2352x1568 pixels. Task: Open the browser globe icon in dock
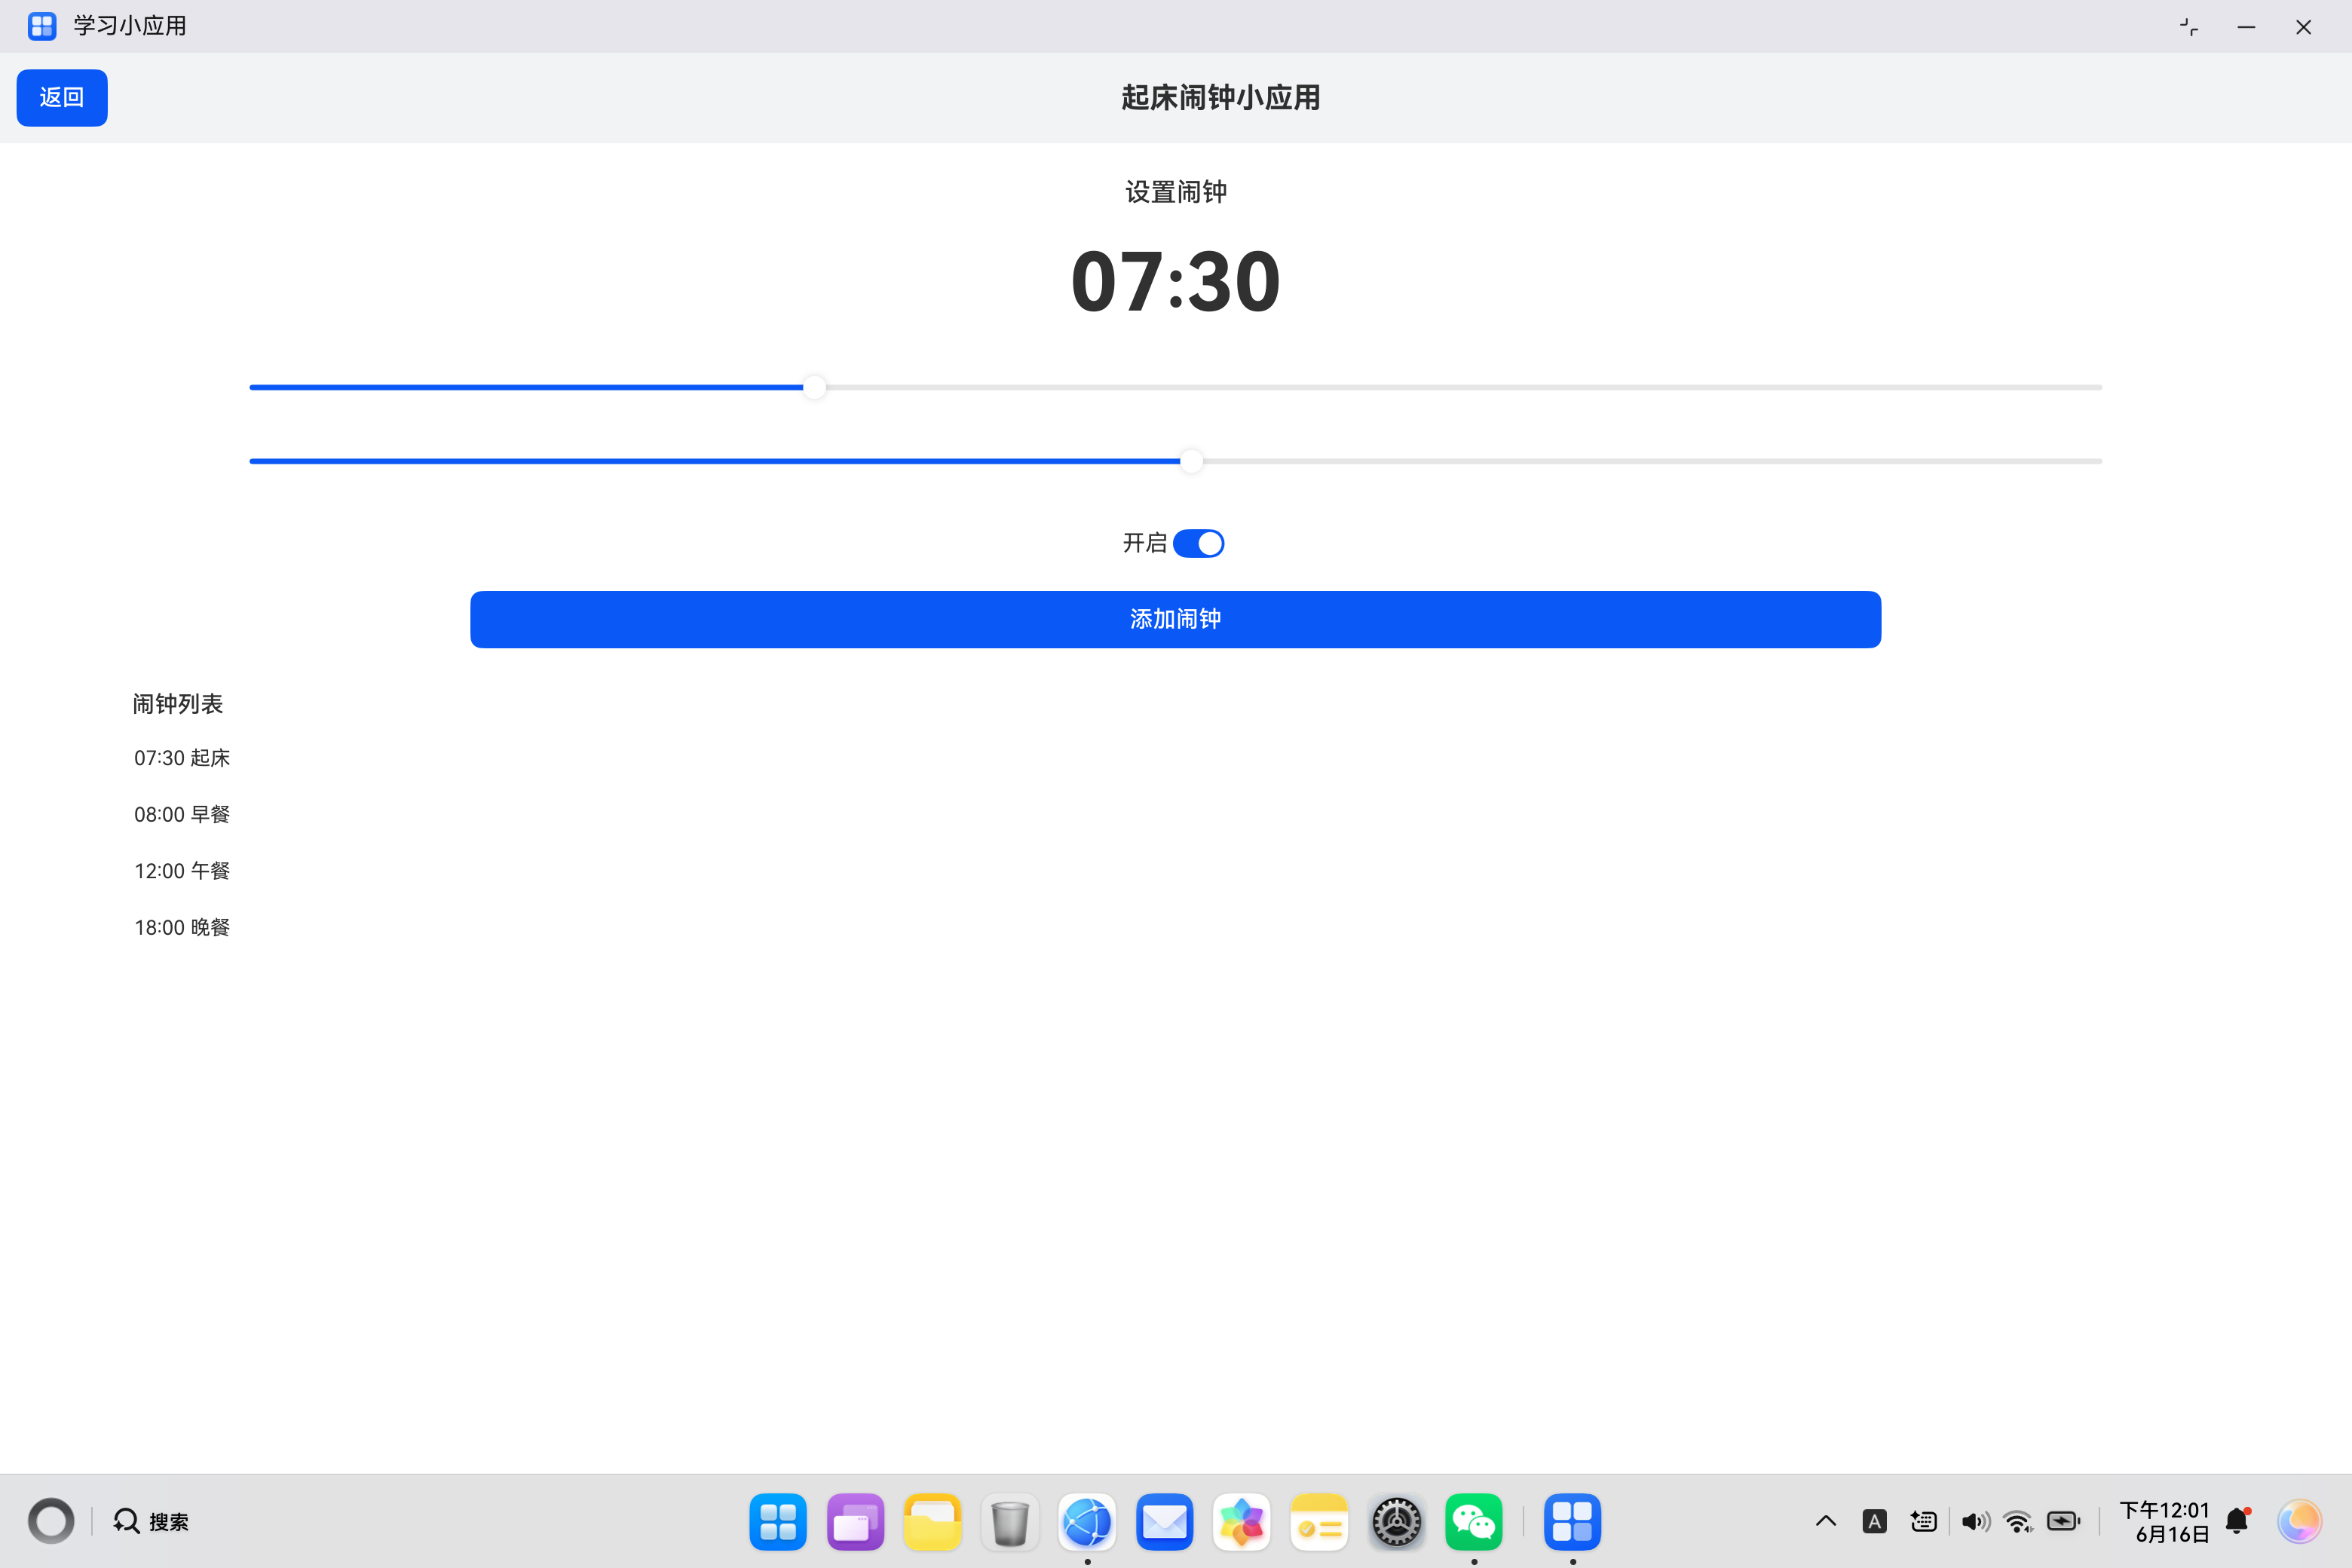pos(1087,1521)
